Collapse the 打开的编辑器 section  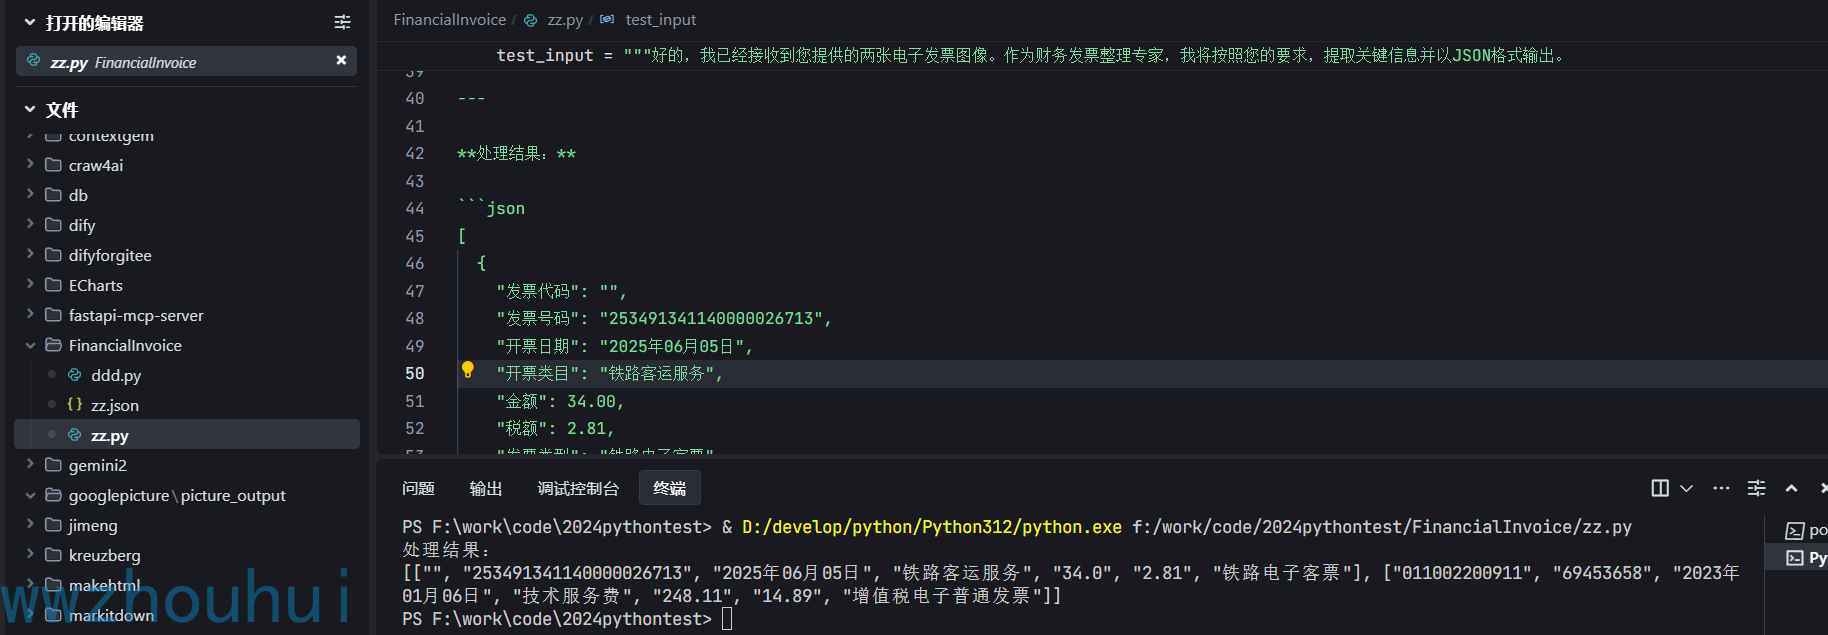pyautogui.click(x=30, y=22)
